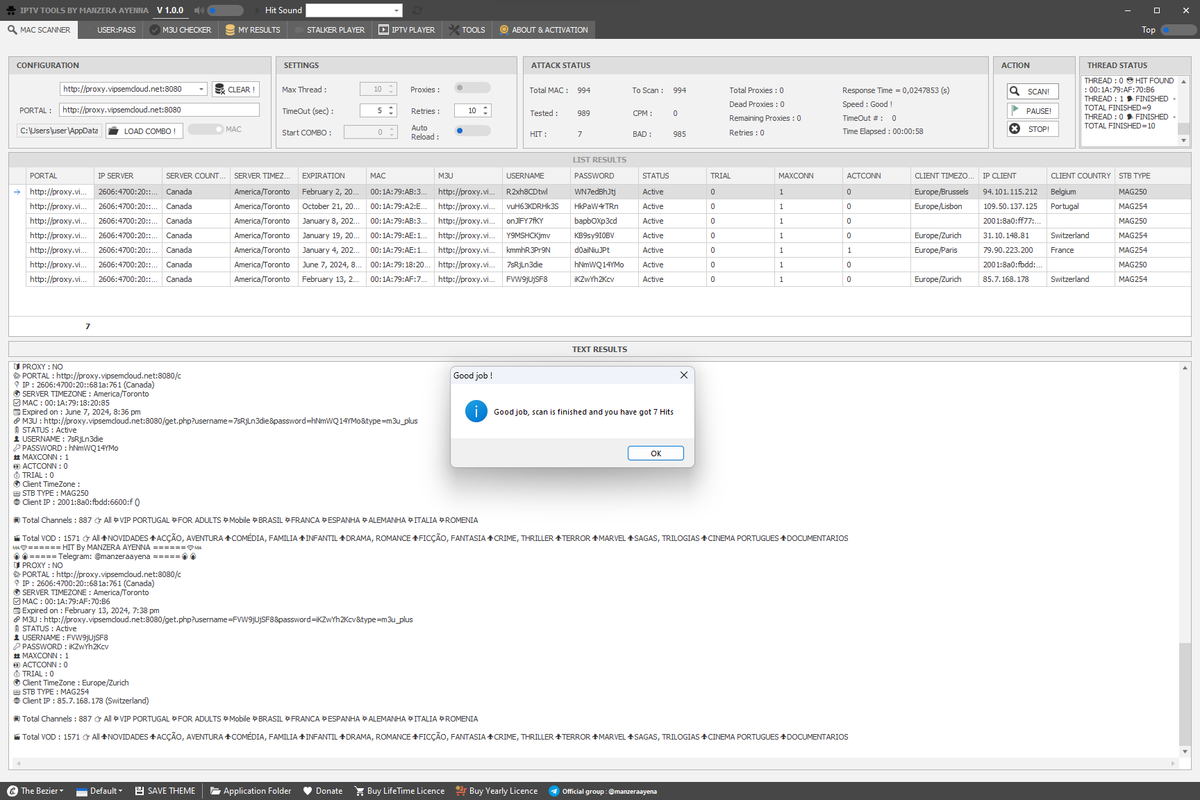Click the STOP! button
Image resolution: width=1200 pixels, height=800 pixels.
(x=1030, y=129)
